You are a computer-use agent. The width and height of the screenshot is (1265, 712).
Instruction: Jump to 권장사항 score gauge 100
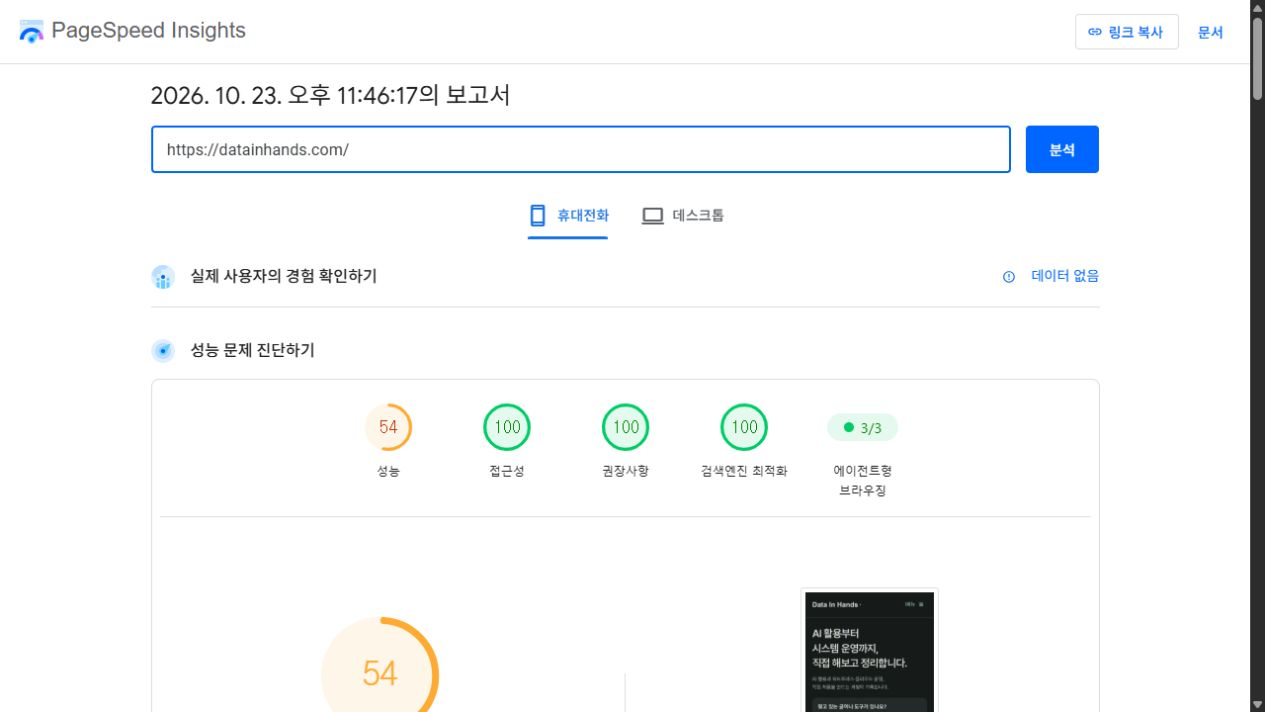point(626,428)
